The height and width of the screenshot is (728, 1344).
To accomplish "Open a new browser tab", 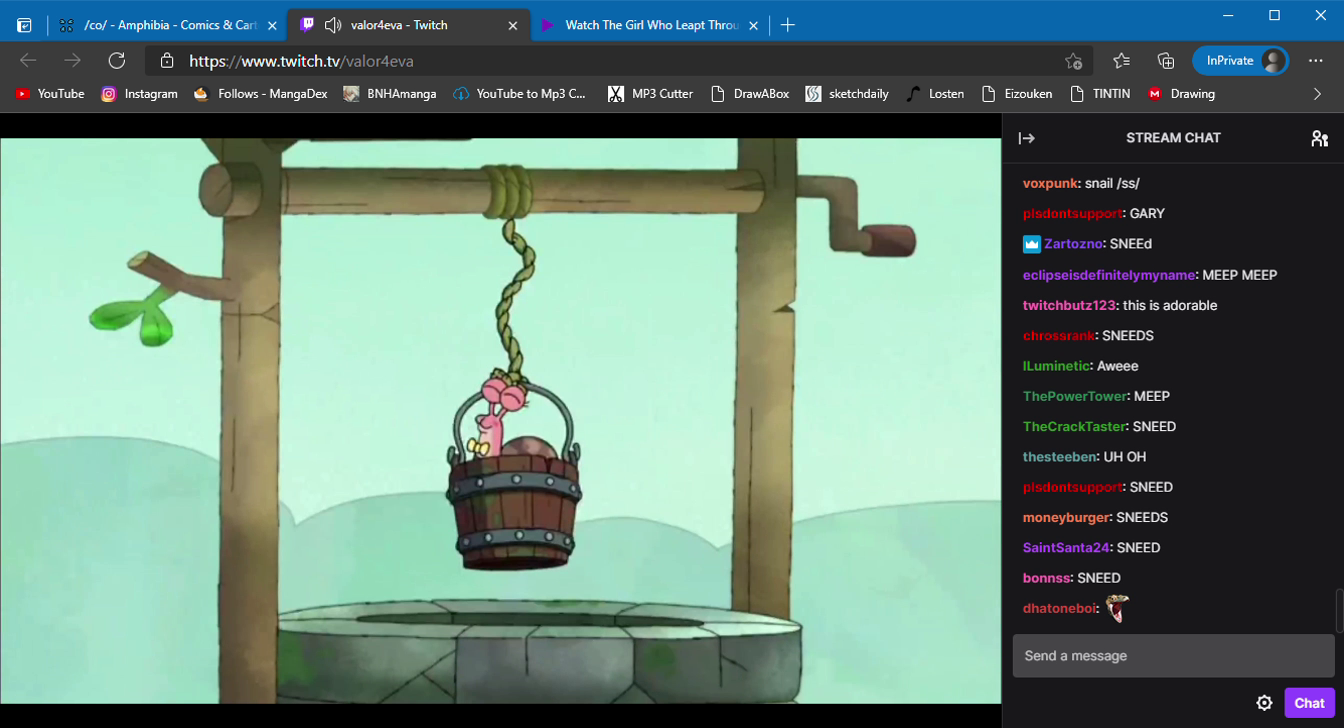I will coord(788,25).
